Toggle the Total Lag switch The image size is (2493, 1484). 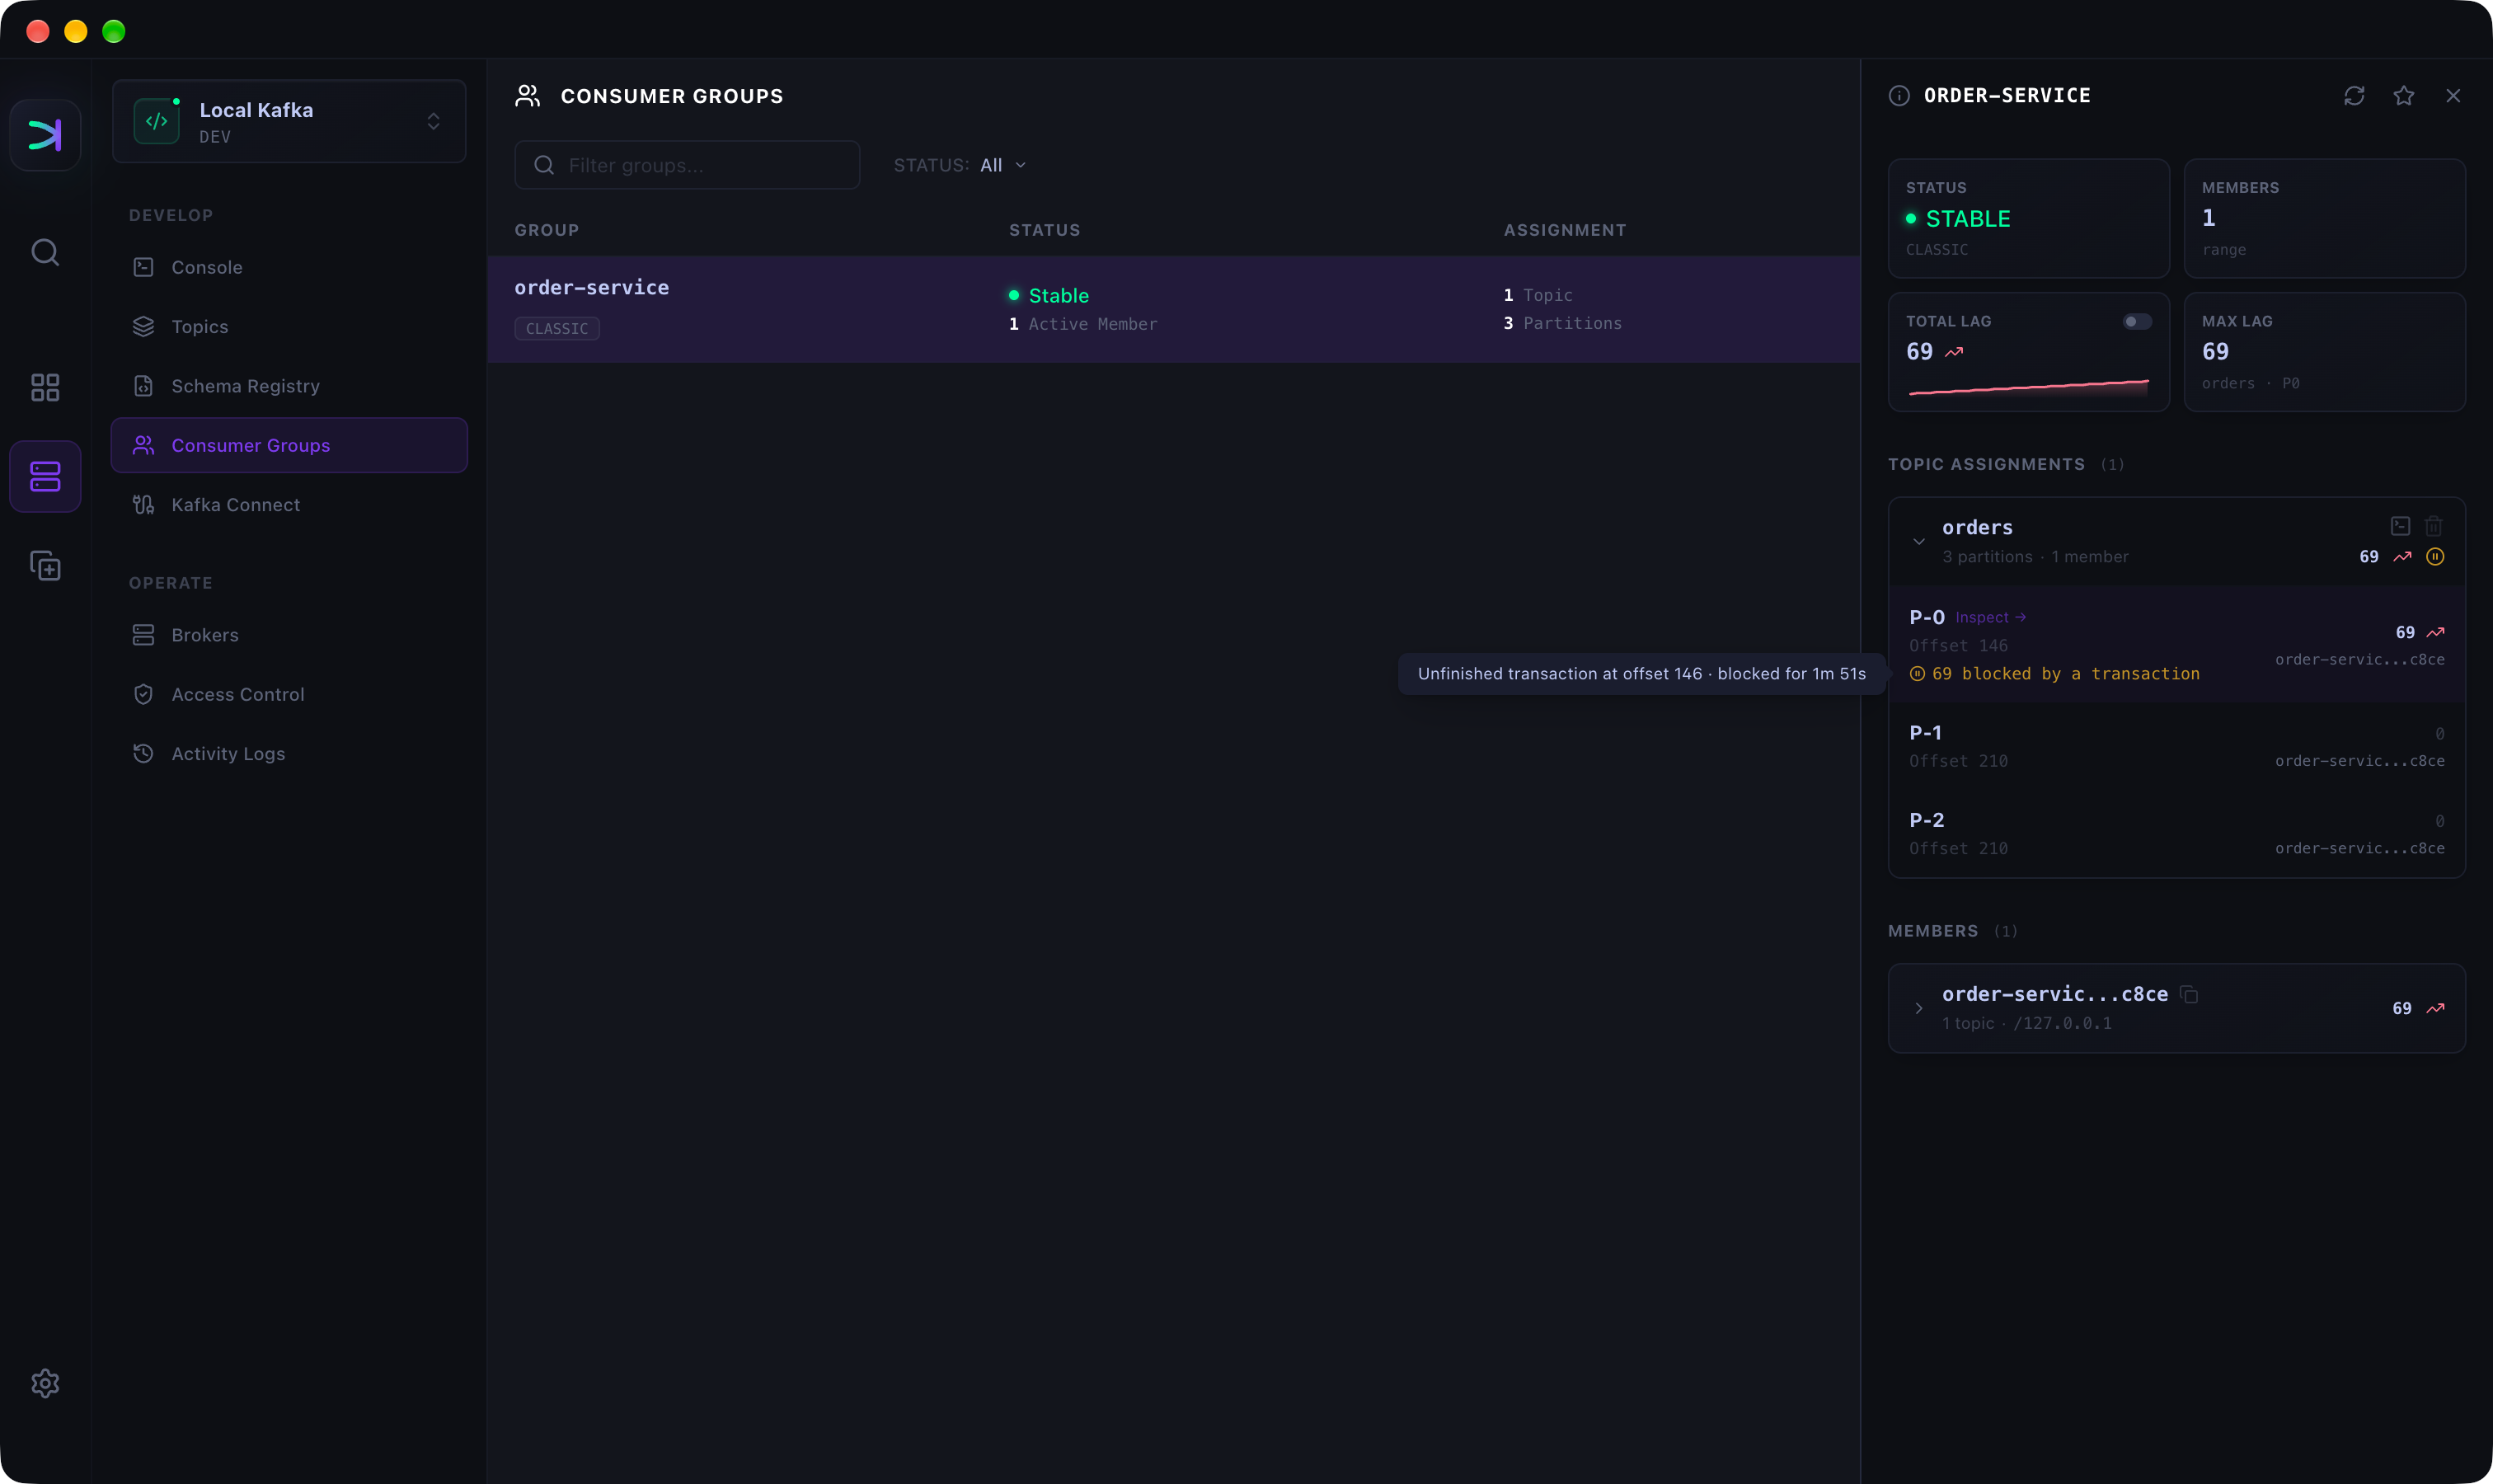click(x=2137, y=322)
